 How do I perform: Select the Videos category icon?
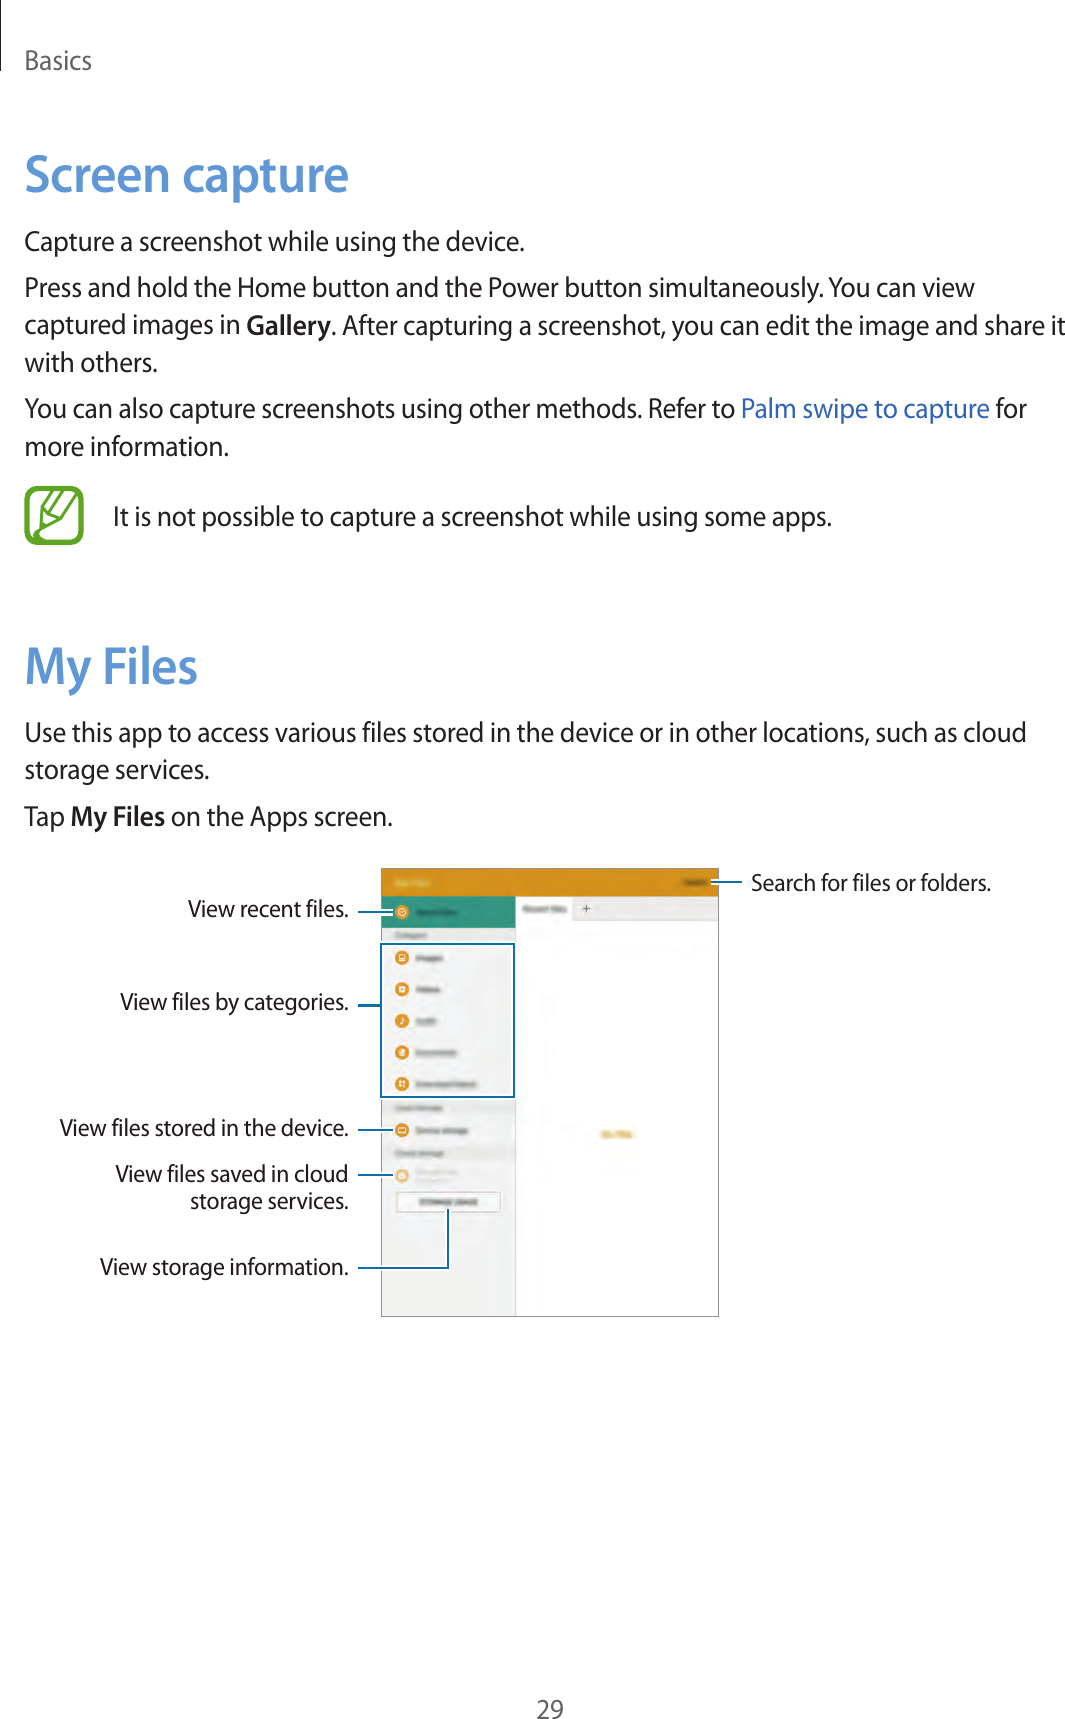tap(401, 989)
